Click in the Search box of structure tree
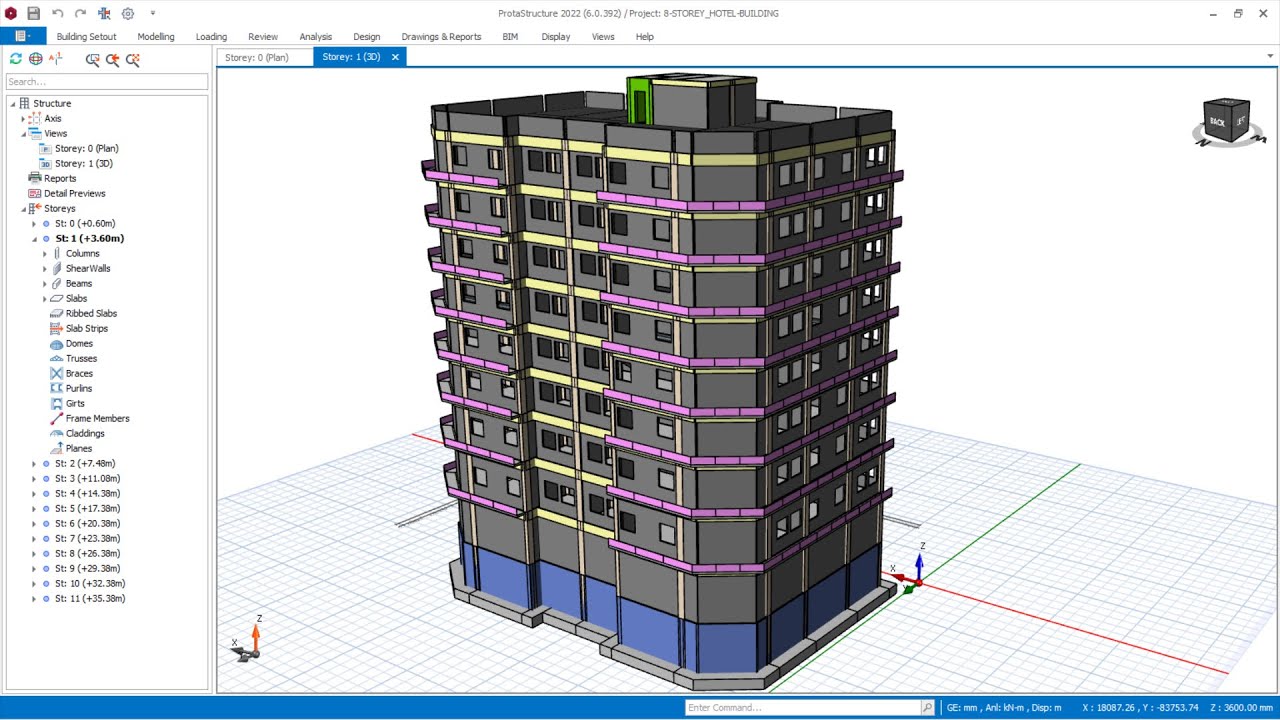Viewport: 1280px width, 720px height. pos(107,81)
